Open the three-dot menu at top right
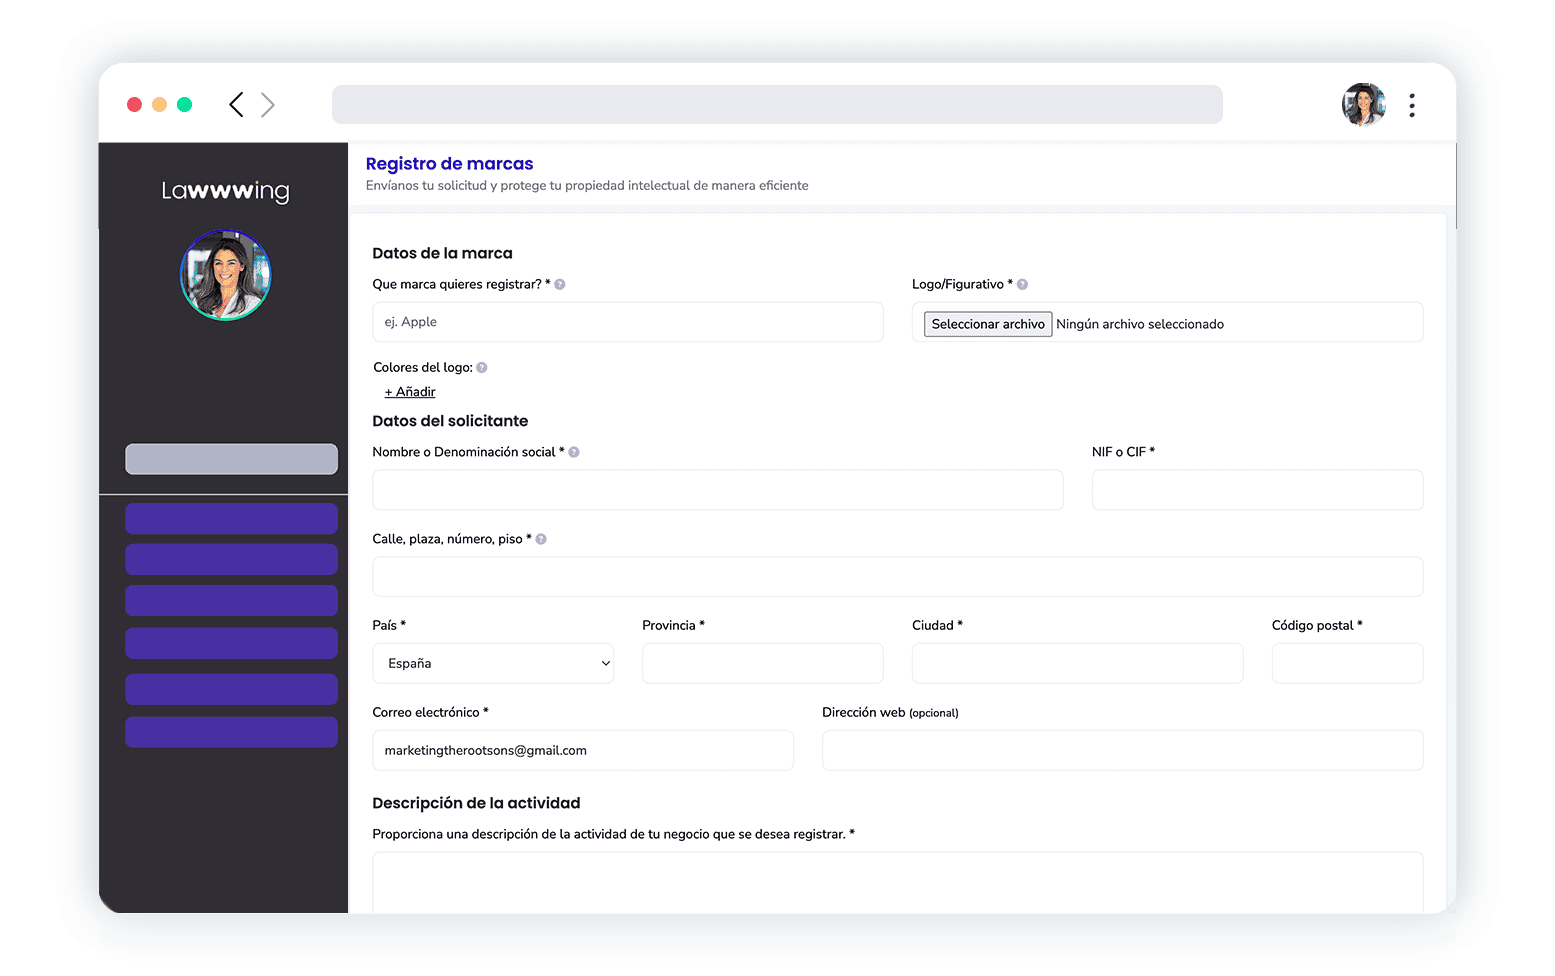The height and width of the screenshot is (976, 1555). pyautogui.click(x=1412, y=105)
